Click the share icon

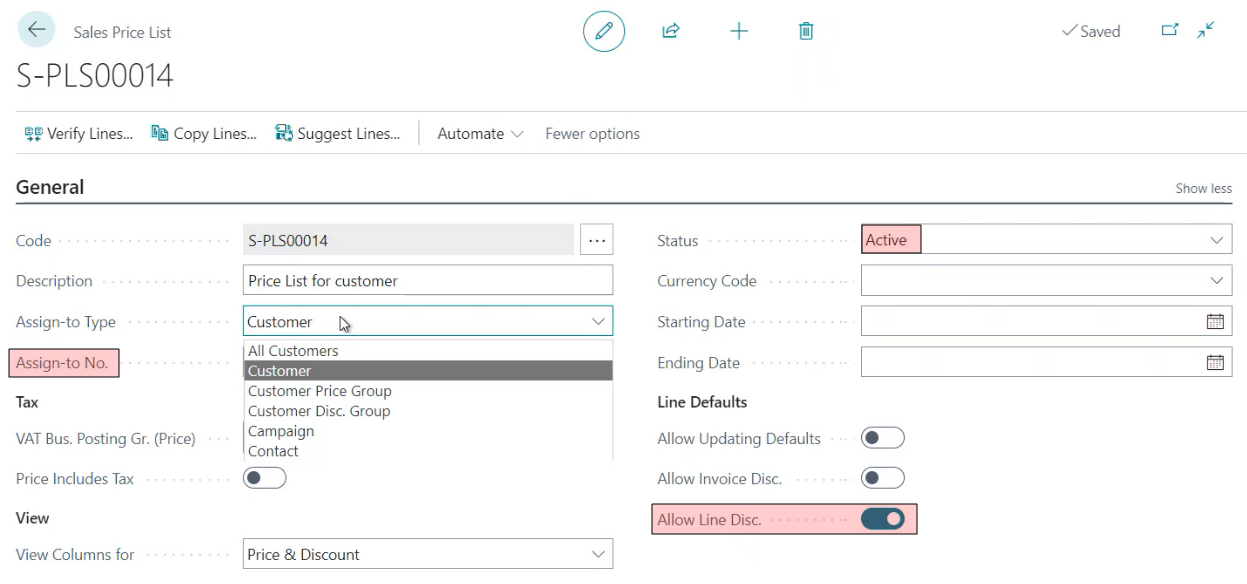(x=671, y=31)
